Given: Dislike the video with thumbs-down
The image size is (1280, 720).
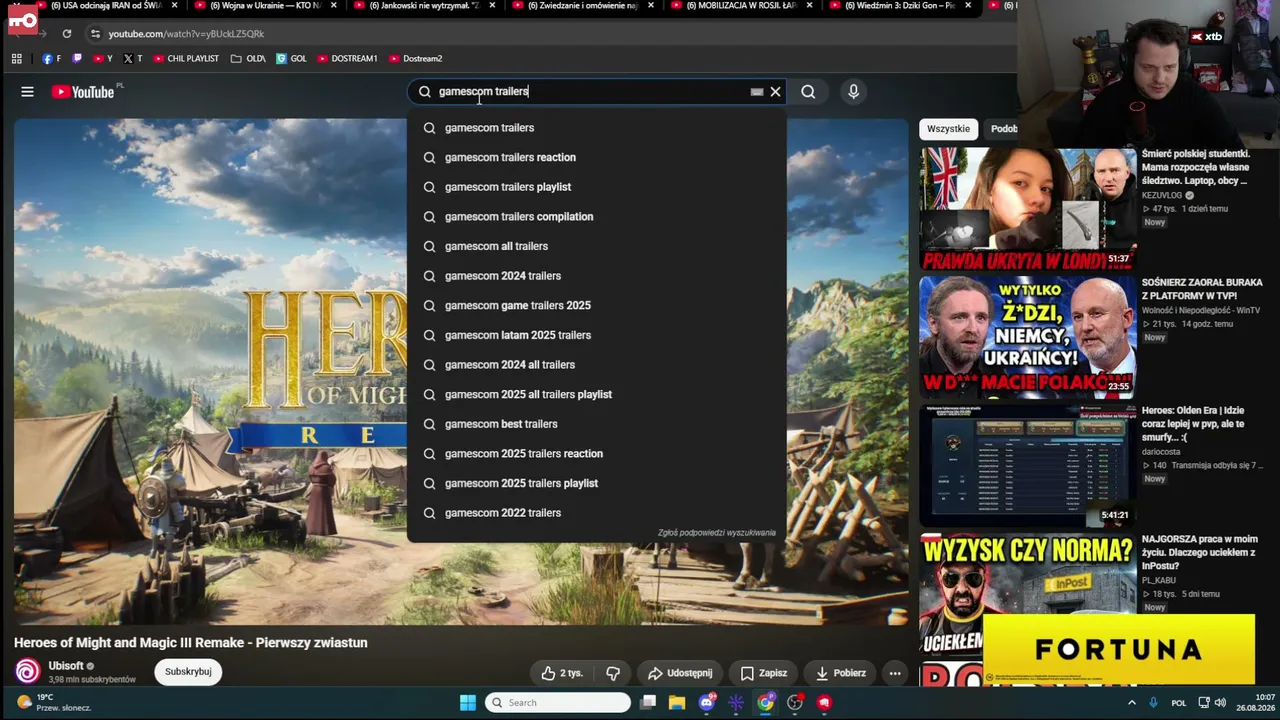Looking at the screenshot, I should 613,673.
